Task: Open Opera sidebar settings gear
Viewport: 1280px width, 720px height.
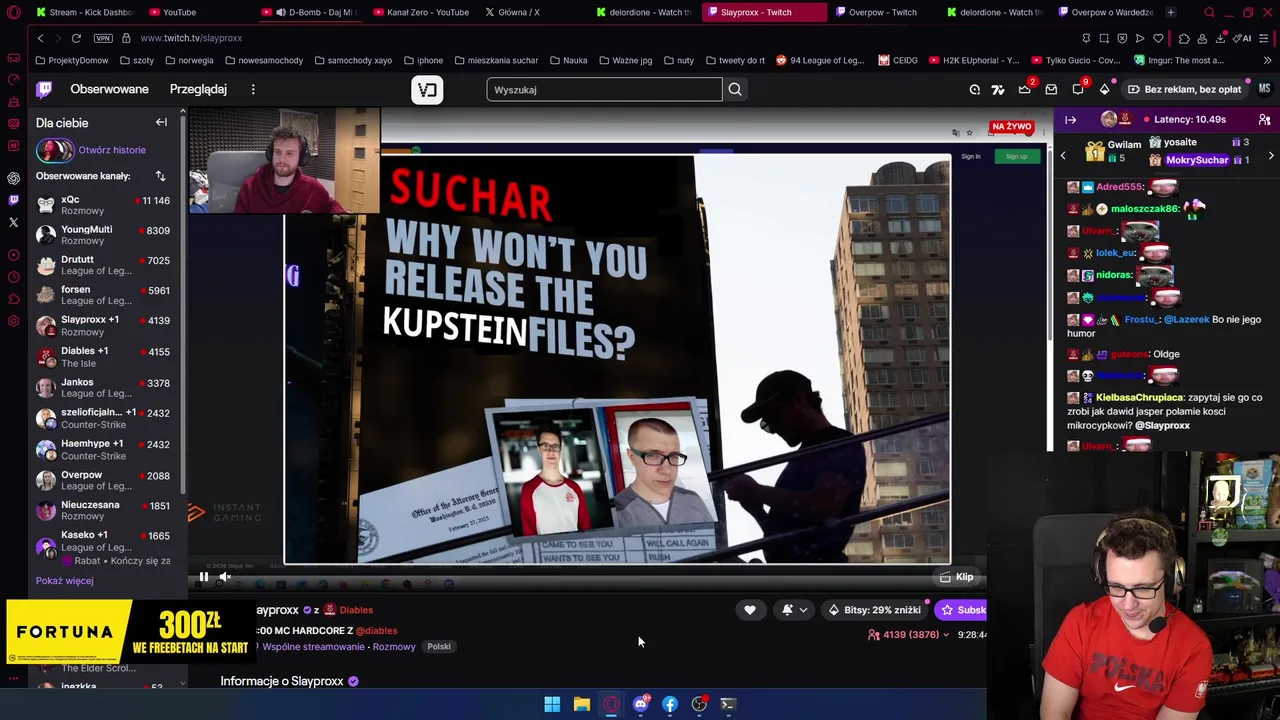Action: coord(13,321)
